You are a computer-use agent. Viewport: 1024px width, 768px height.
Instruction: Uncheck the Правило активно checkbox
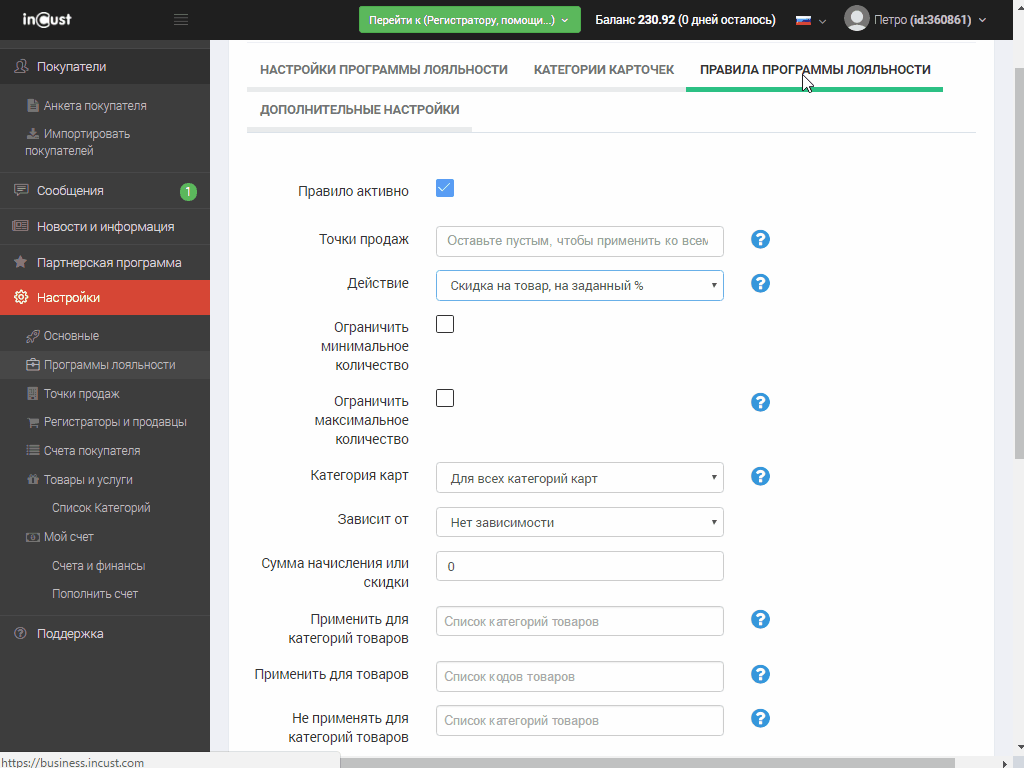(445, 188)
